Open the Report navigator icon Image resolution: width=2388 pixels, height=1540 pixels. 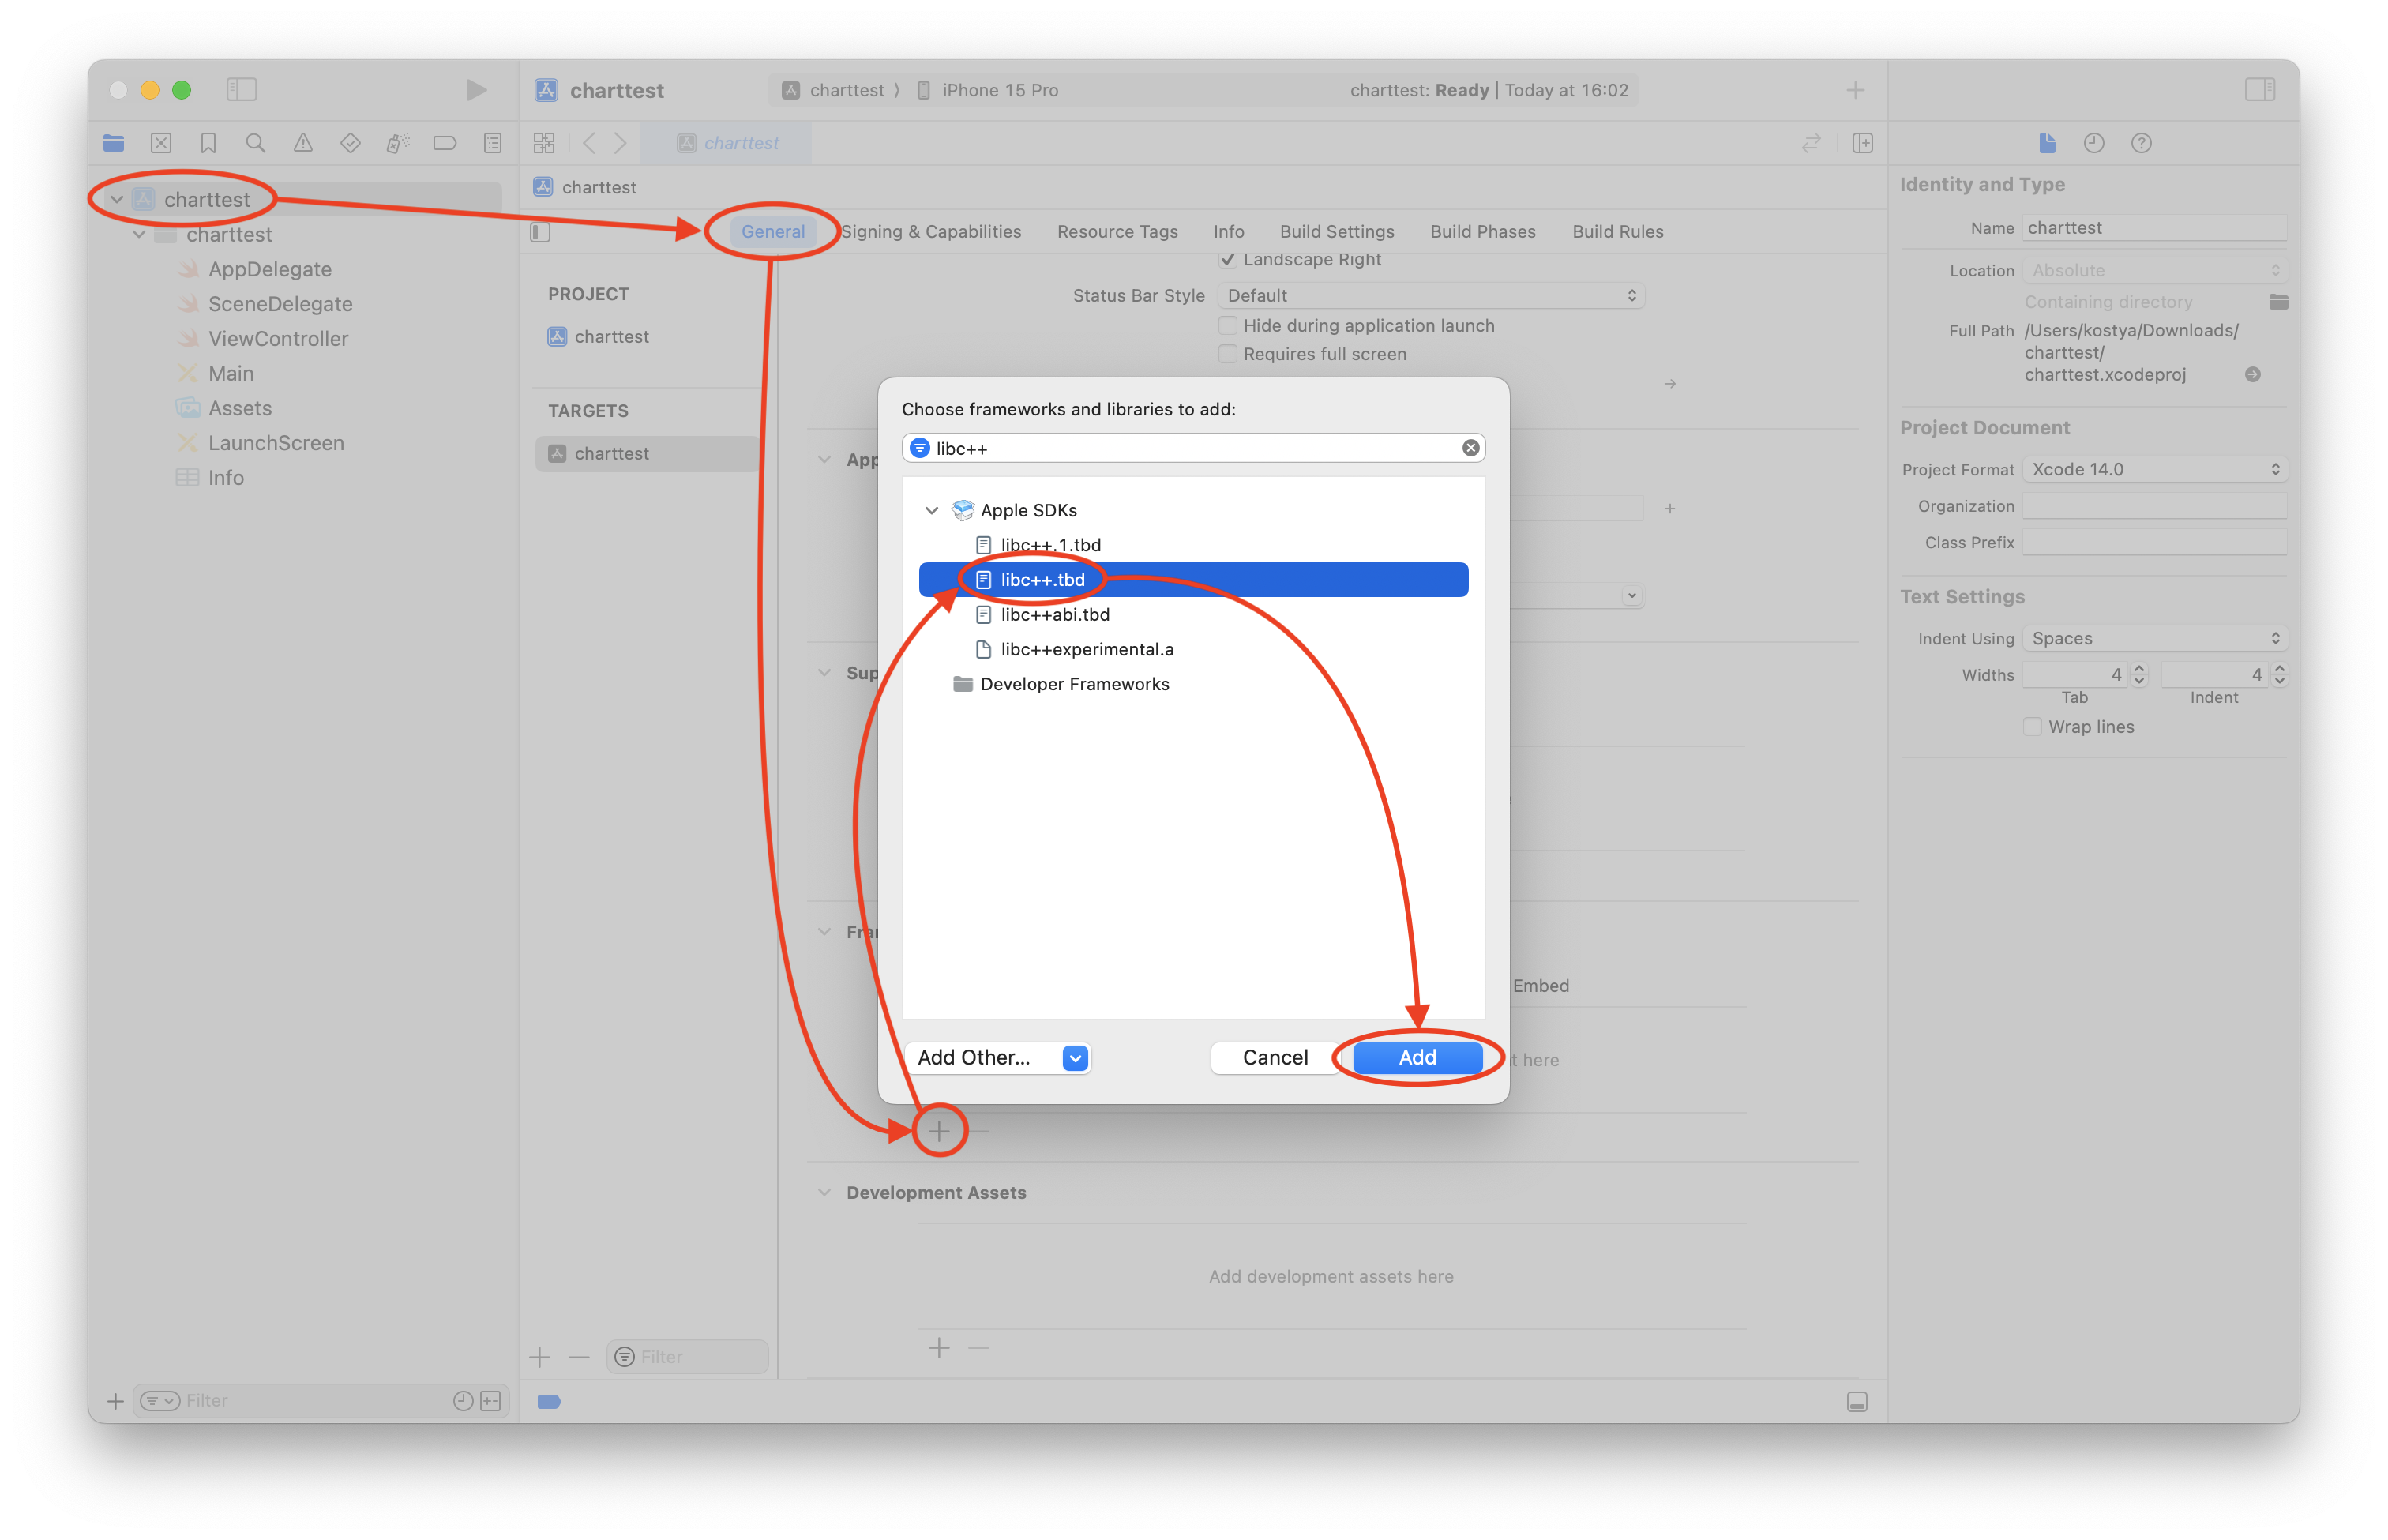tap(492, 143)
